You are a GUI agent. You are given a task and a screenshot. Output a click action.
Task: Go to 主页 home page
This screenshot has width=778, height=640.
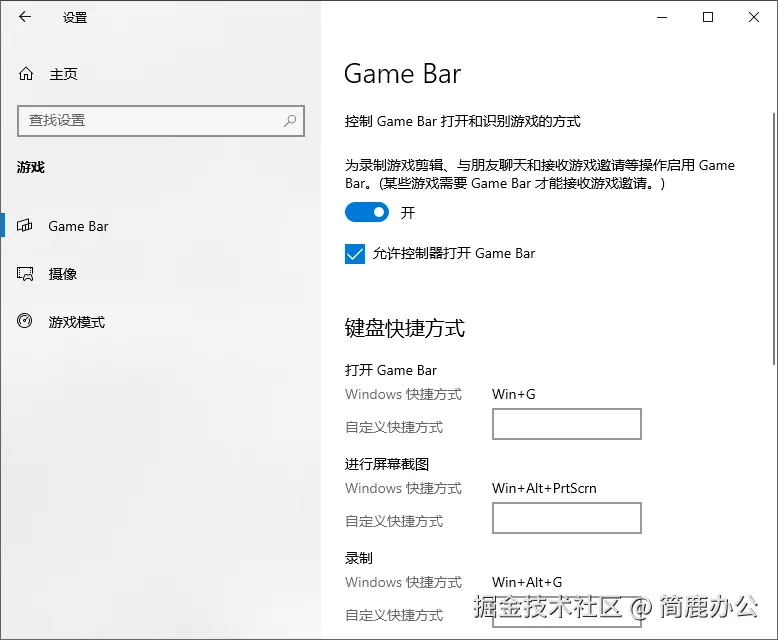coord(63,74)
